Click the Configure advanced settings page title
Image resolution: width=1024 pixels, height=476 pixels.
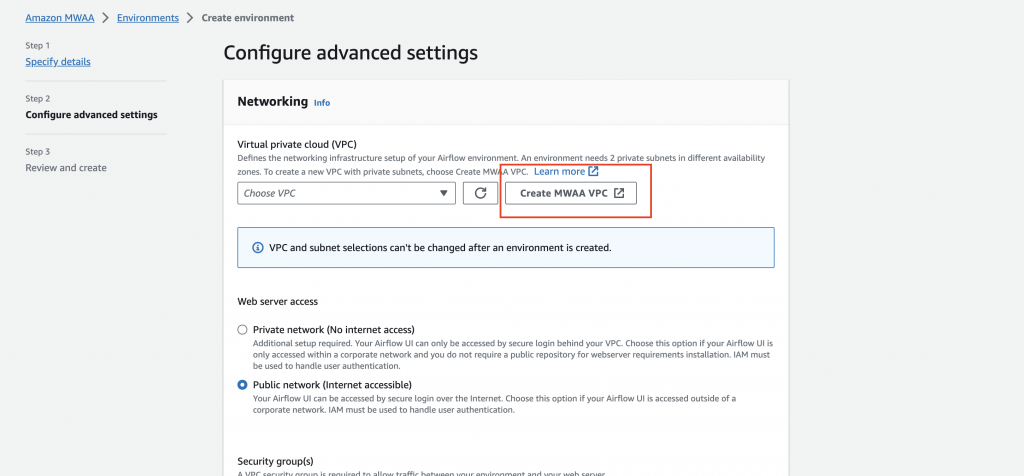pyautogui.click(x=351, y=53)
